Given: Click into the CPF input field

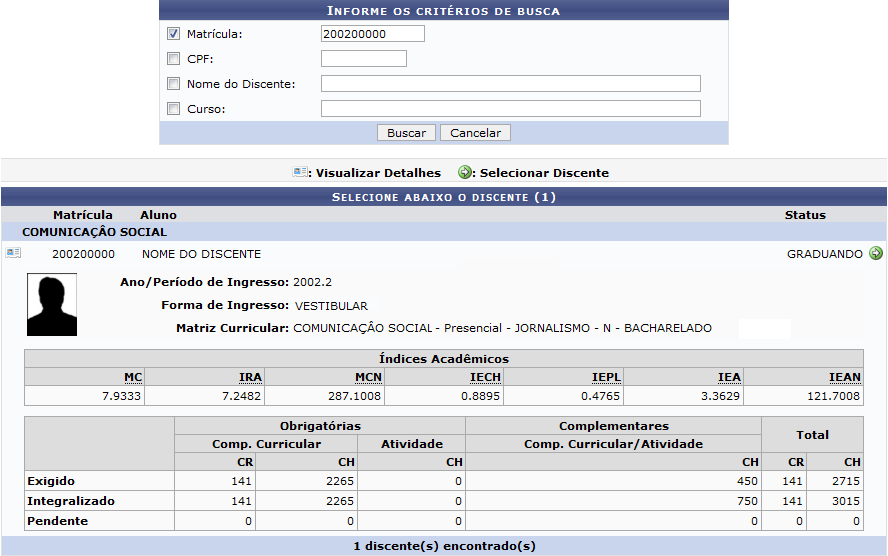Looking at the screenshot, I should pos(364,58).
